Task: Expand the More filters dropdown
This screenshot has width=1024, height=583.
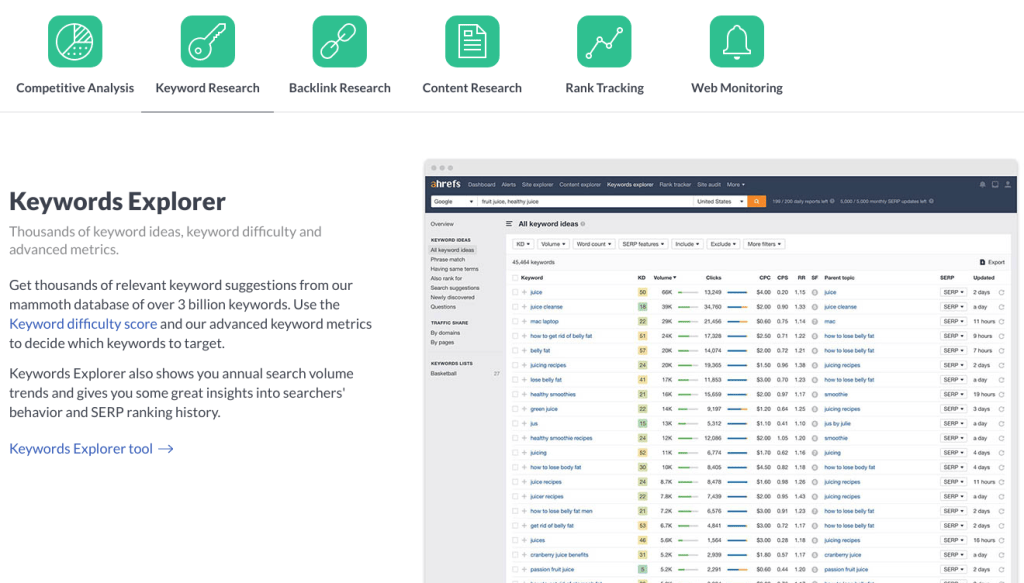Action: click(764, 244)
